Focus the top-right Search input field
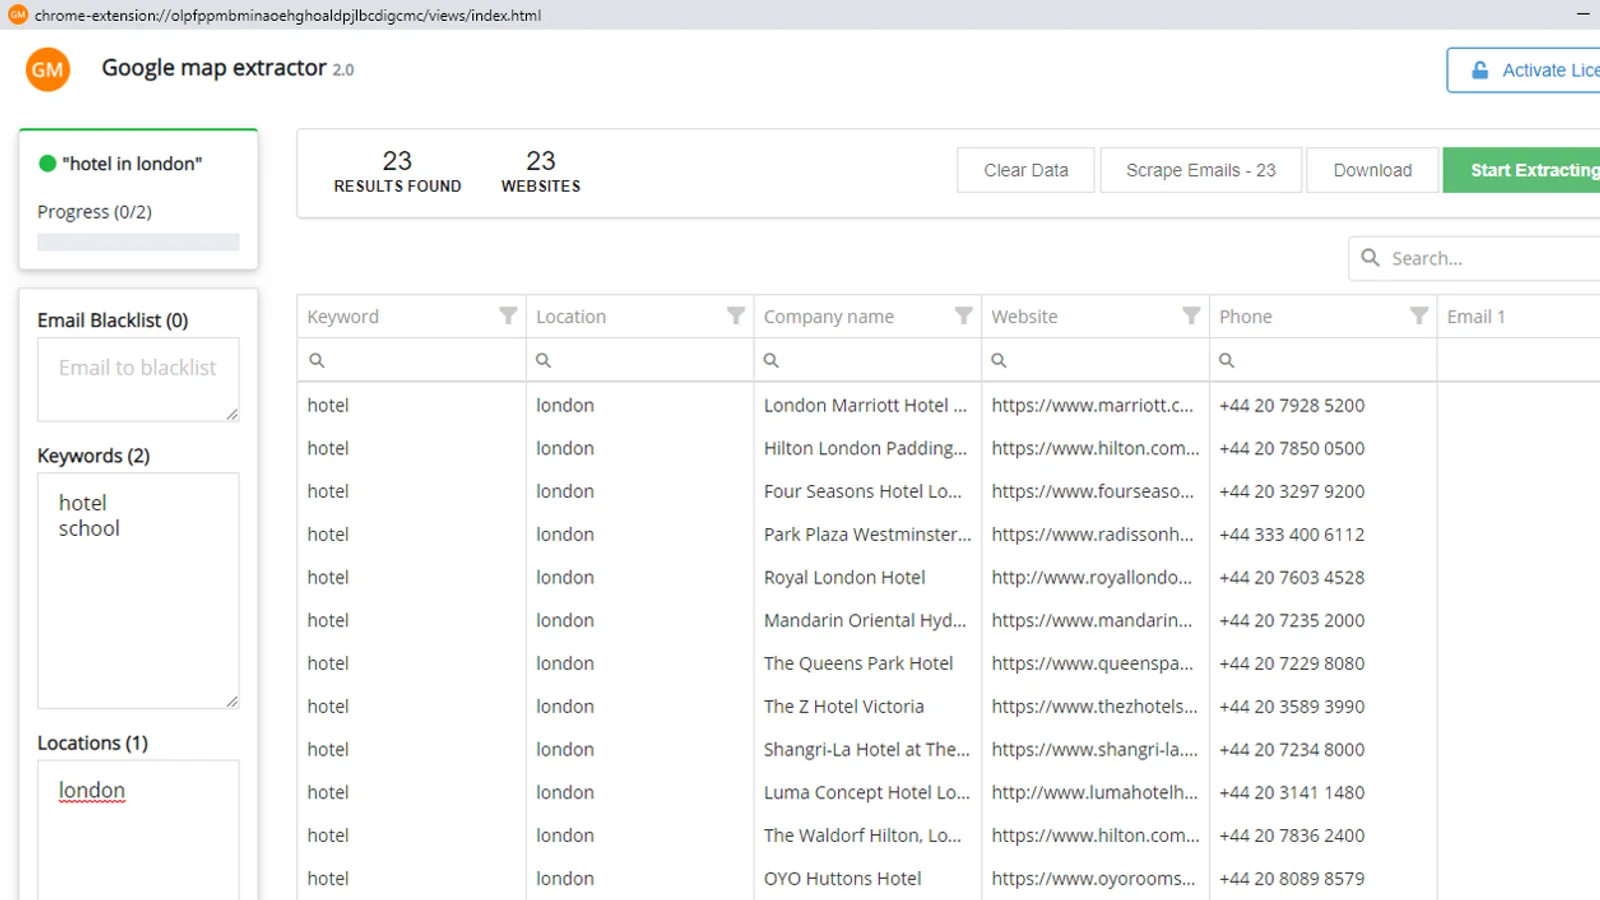The width and height of the screenshot is (1600, 900). (x=1475, y=258)
